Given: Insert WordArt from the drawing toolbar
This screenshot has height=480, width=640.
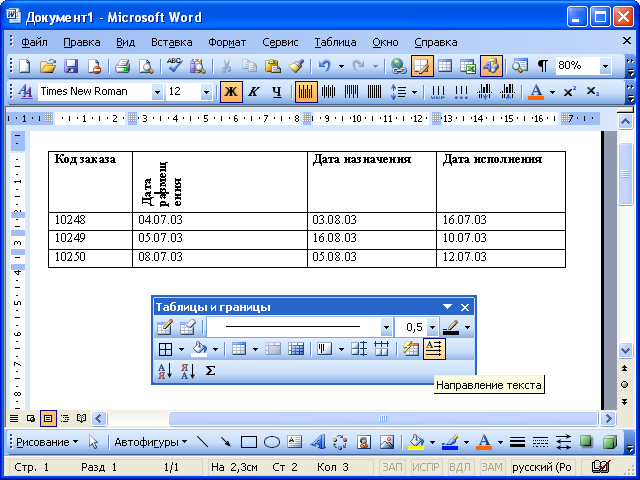Looking at the screenshot, I should pos(318,442).
